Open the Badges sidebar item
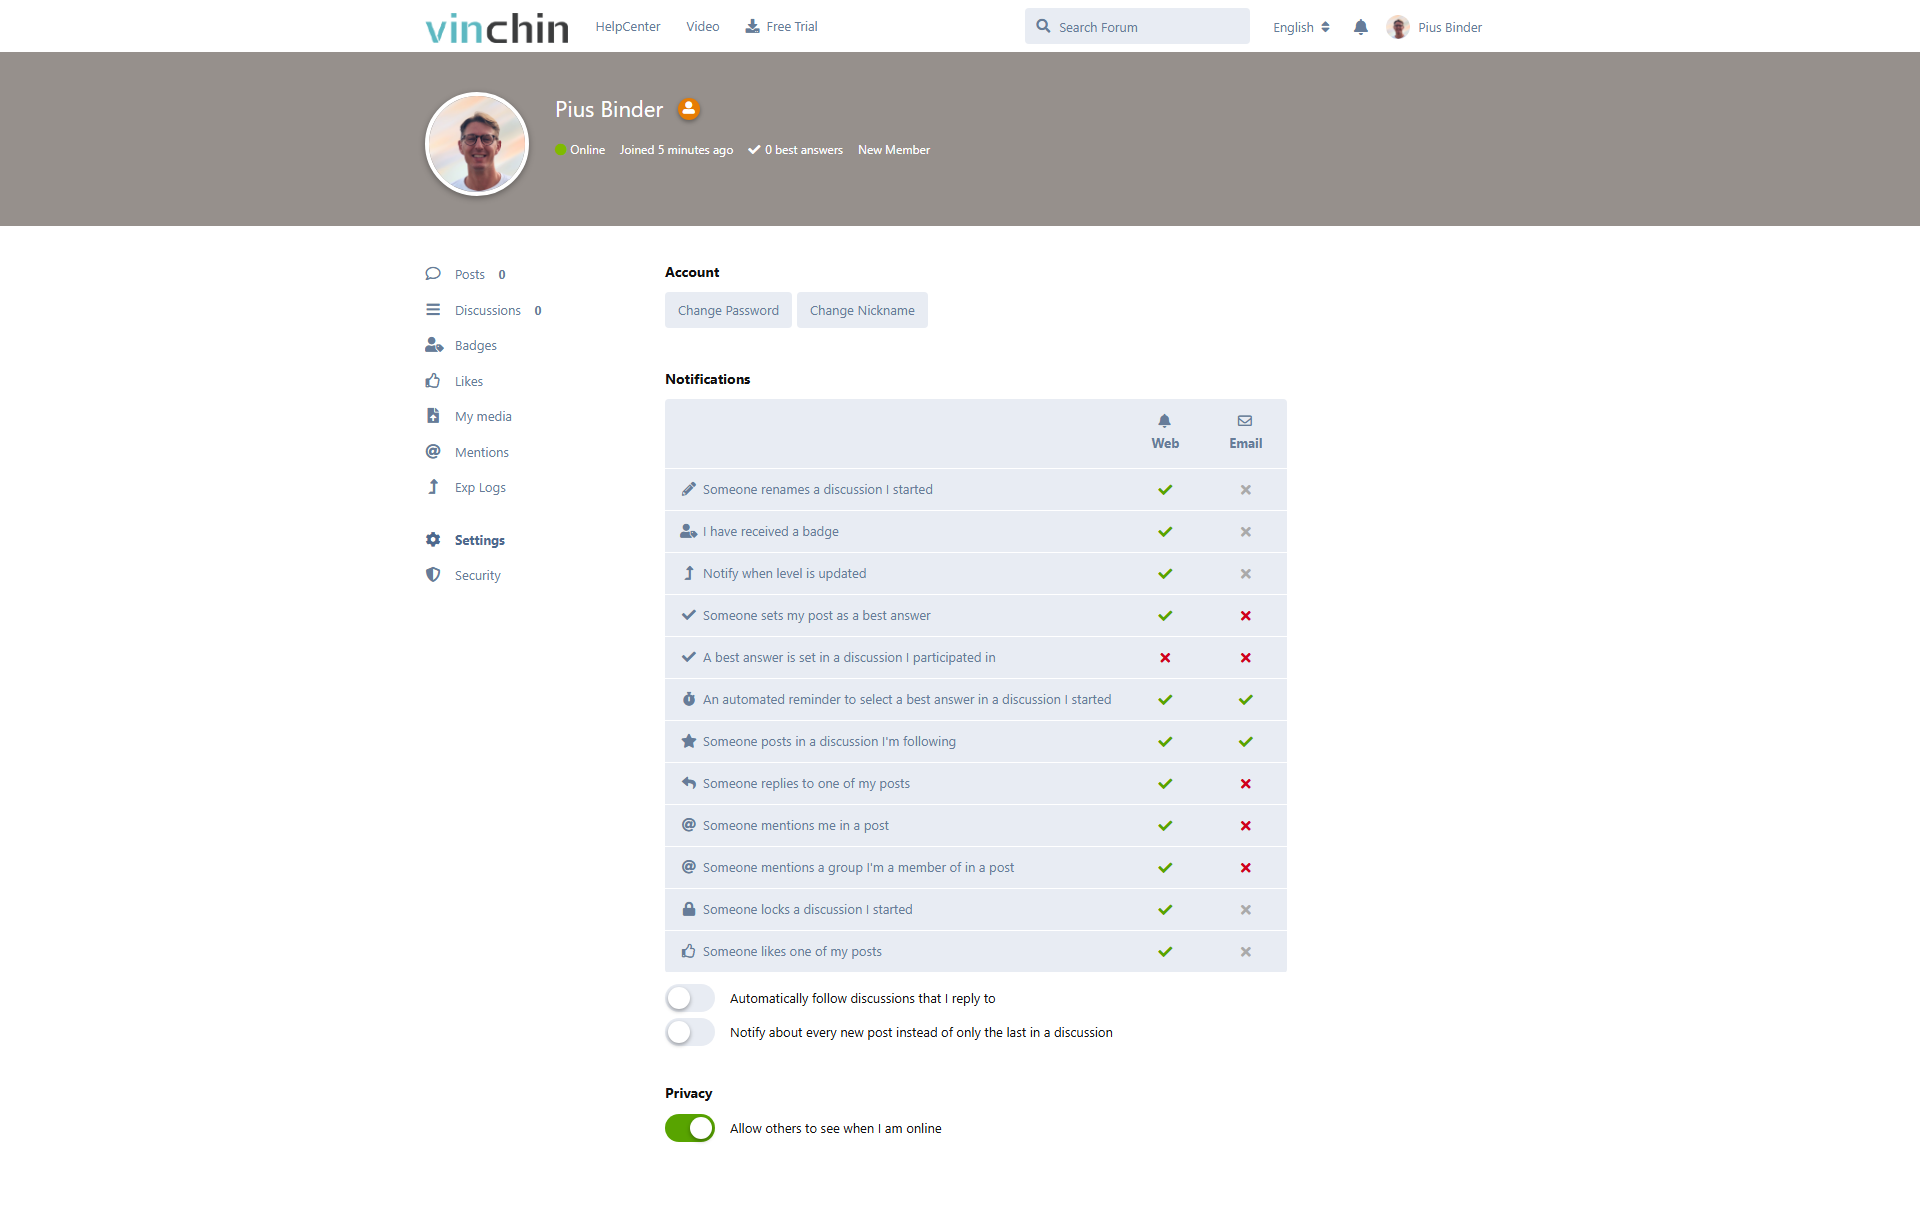The image size is (1920, 1227). pyautogui.click(x=475, y=346)
